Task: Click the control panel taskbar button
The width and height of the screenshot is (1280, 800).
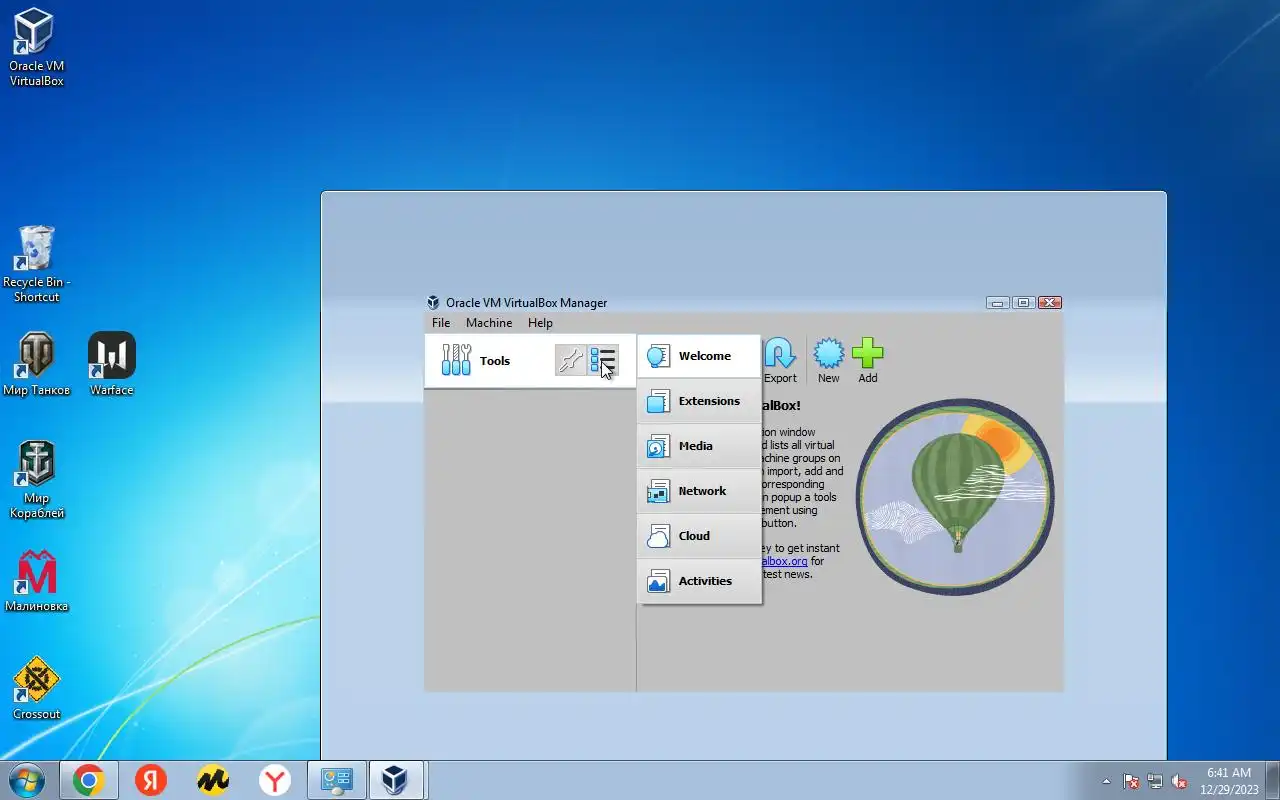Action: pos(337,780)
